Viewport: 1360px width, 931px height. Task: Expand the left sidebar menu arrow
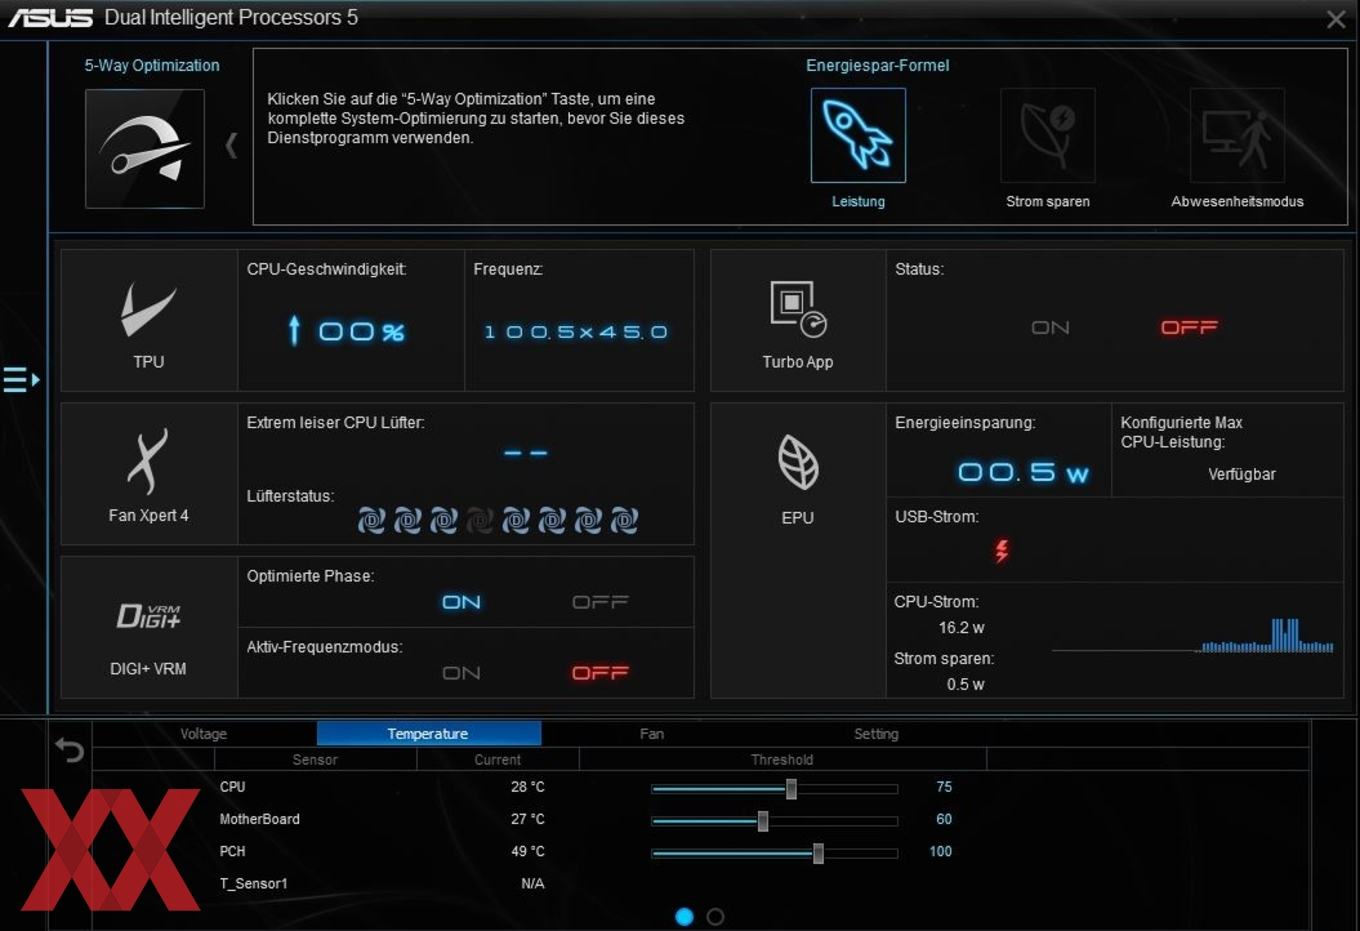click(21, 380)
